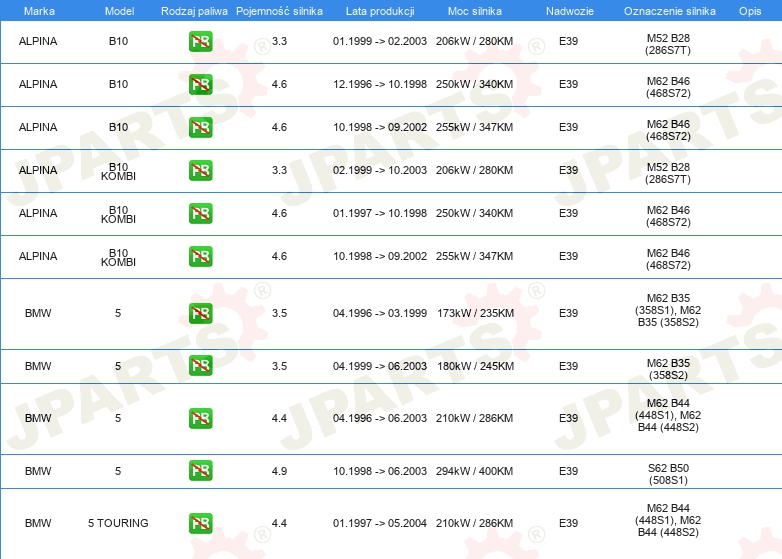
Task: Click engine code in row 04.1996 -> 03.1999
Action: 668,310
